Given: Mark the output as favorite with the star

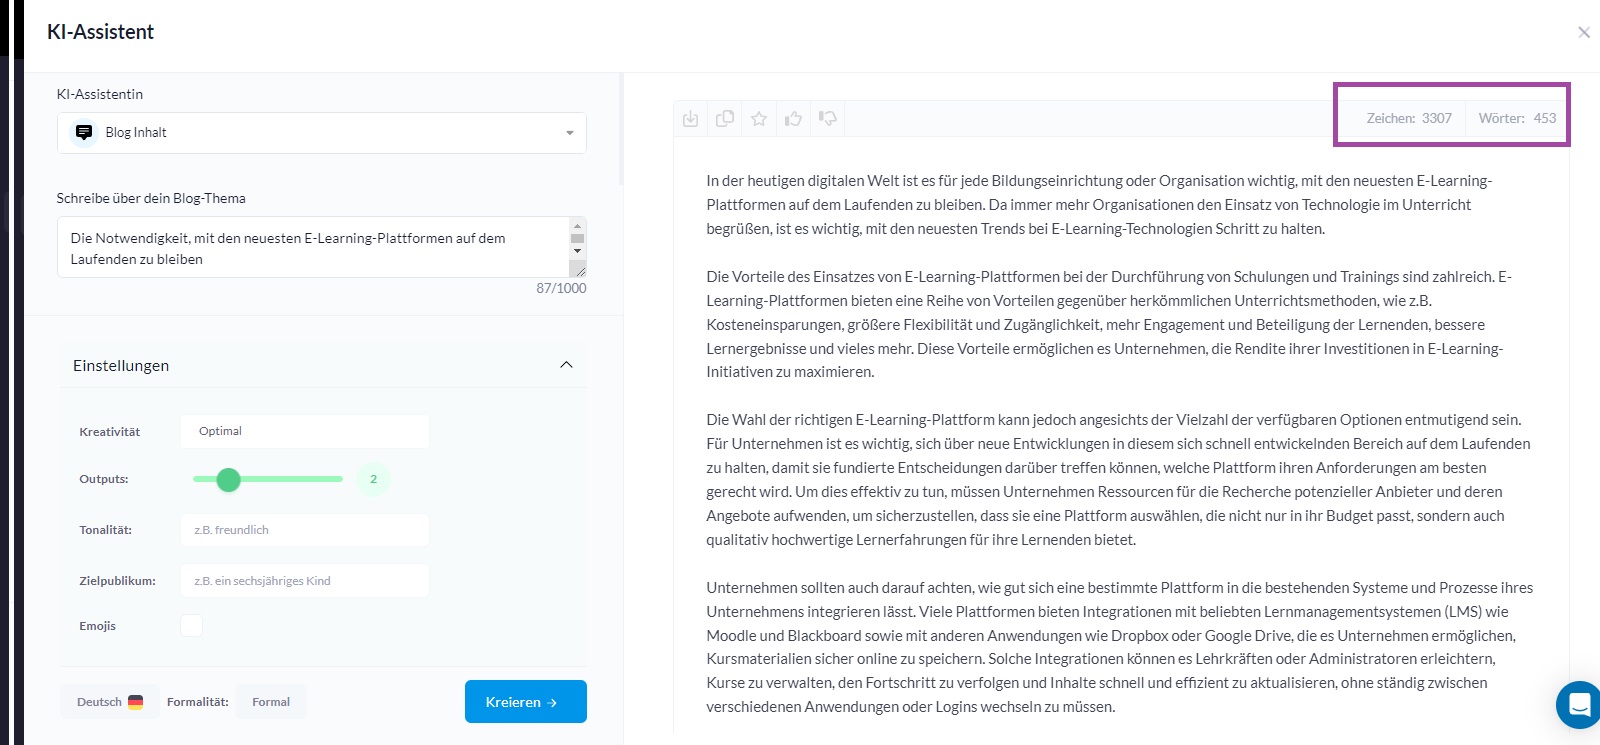Looking at the screenshot, I should 759,119.
